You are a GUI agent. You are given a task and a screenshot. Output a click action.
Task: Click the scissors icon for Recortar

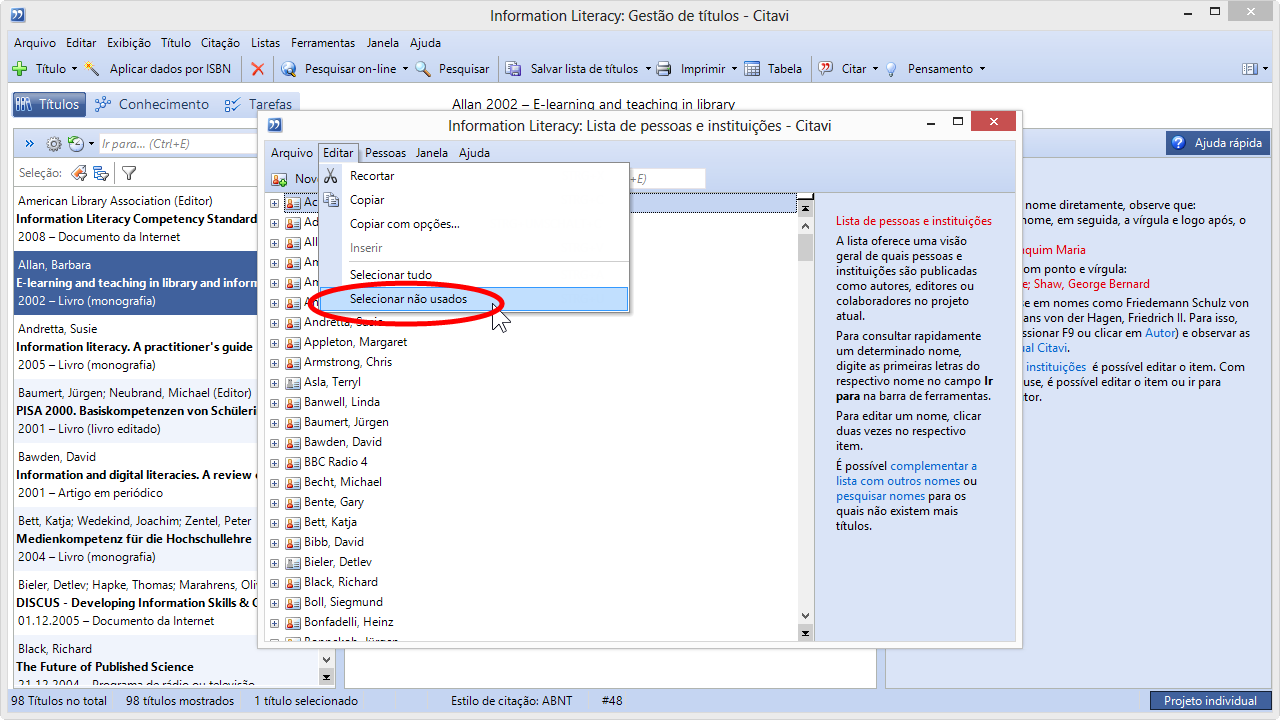[332, 176]
